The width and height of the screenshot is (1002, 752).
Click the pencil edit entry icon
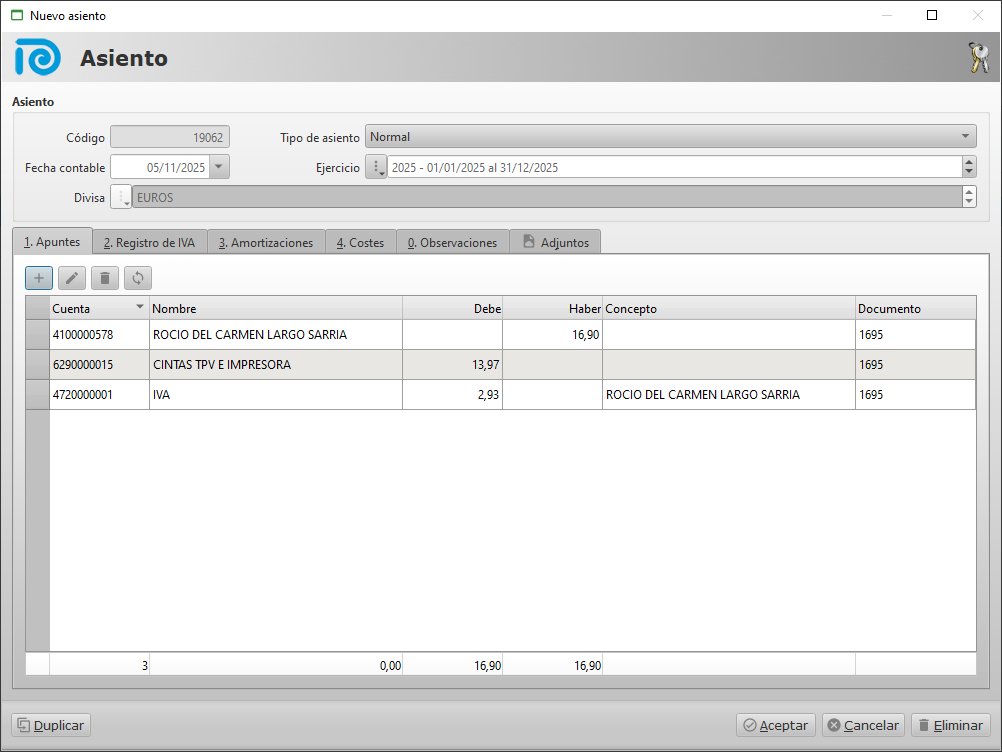click(x=72, y=278)
